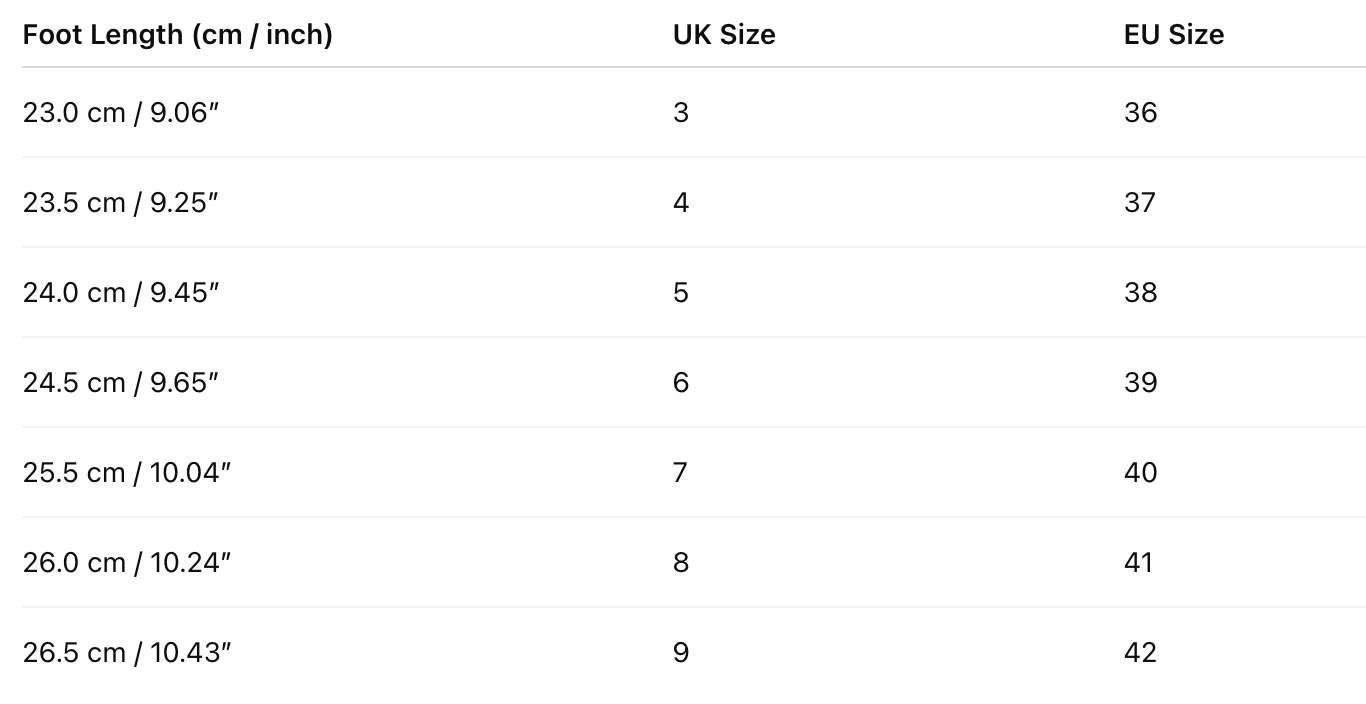Click the EU Size column header
Viewport: 1366px width, 704px height.
click(x=1173, y=34)
